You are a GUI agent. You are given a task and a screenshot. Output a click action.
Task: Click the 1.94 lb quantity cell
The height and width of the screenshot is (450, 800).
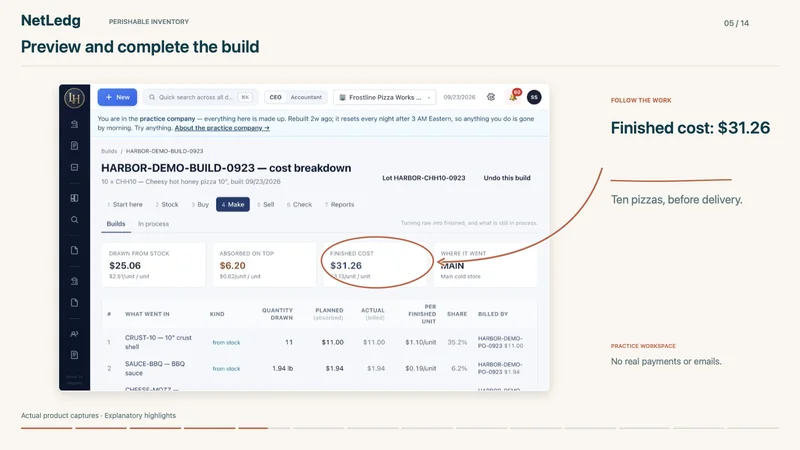click(283, 368)
